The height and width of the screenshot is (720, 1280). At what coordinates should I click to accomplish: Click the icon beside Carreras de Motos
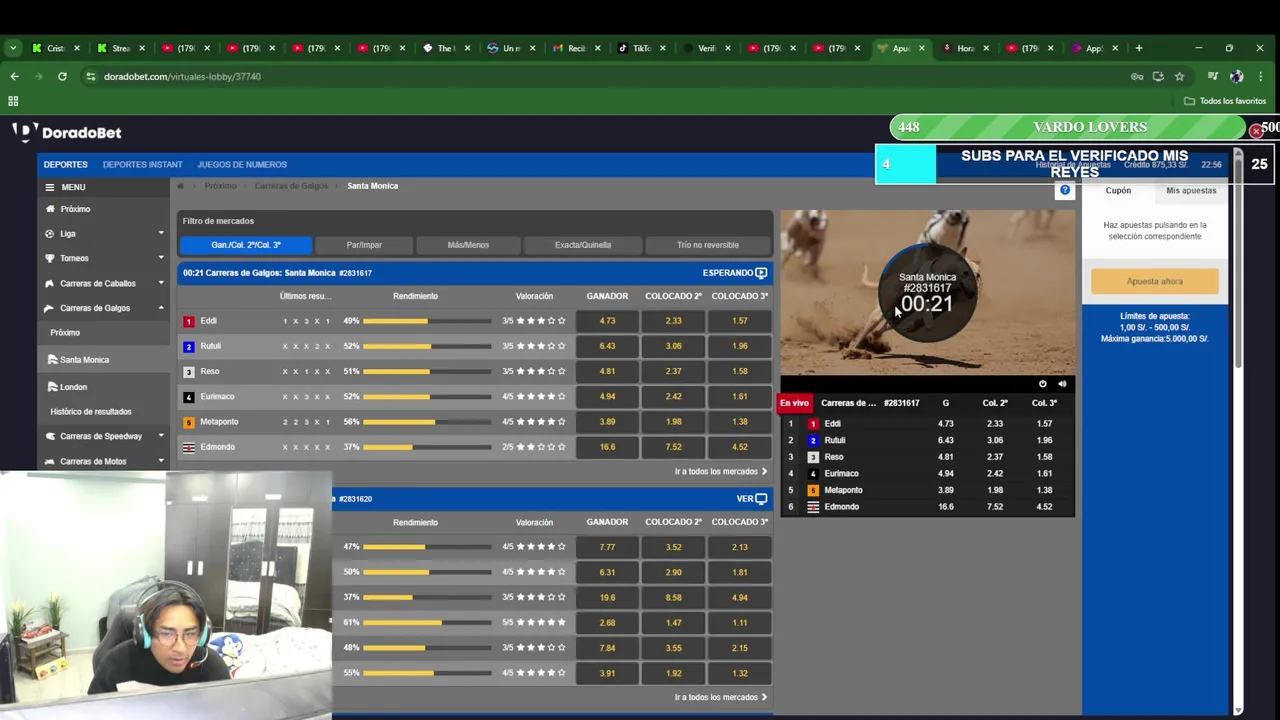(51, 461)
